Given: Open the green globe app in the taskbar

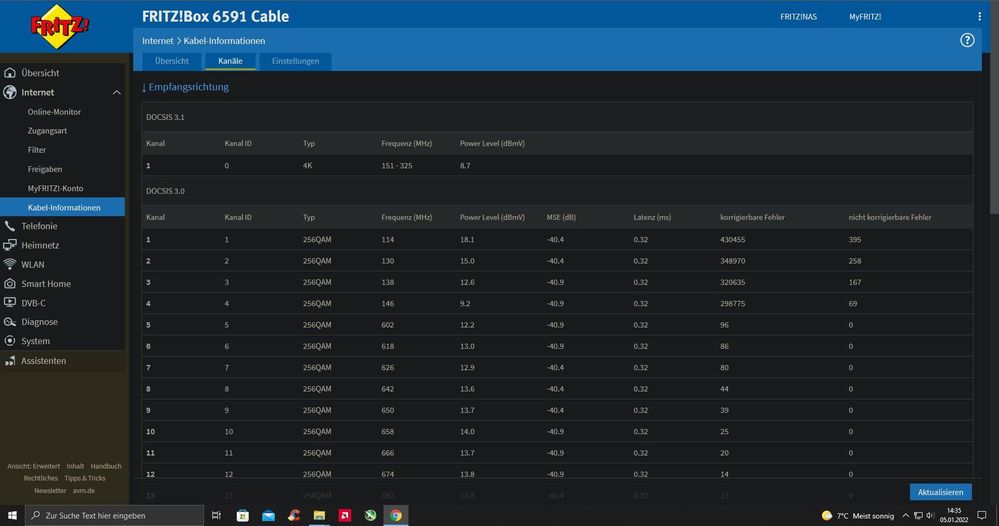Looking at the screenshot, I should coord(370,515).
